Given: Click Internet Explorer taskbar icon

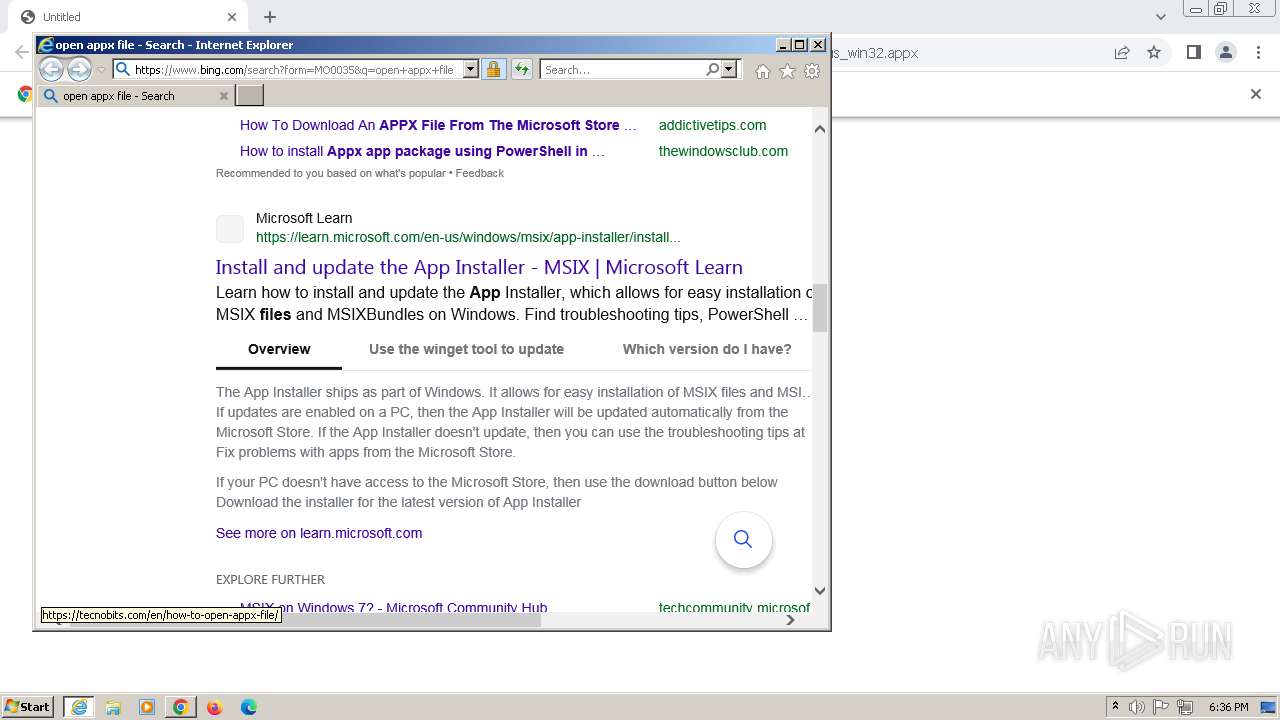Looking at the screenshot, I should click(79, 707).
